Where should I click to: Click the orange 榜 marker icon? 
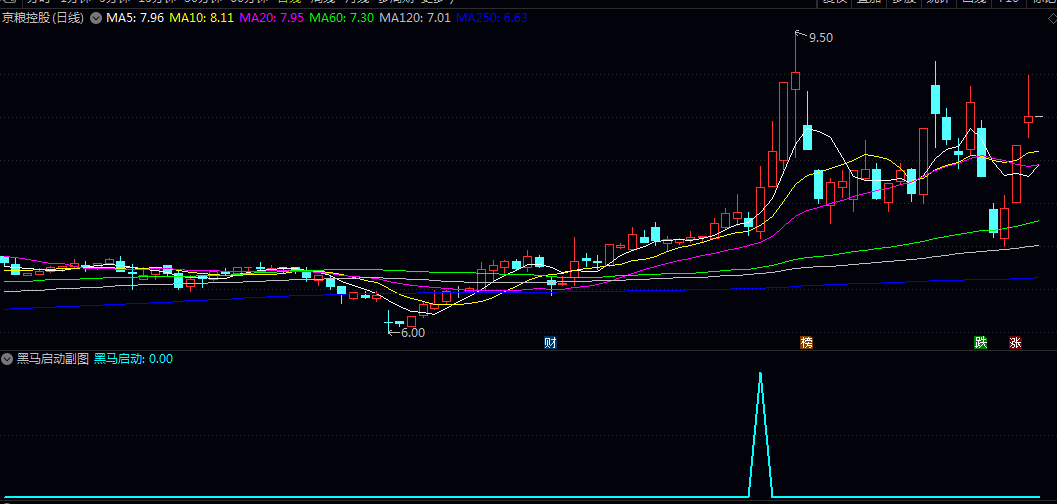click(806, 343)
